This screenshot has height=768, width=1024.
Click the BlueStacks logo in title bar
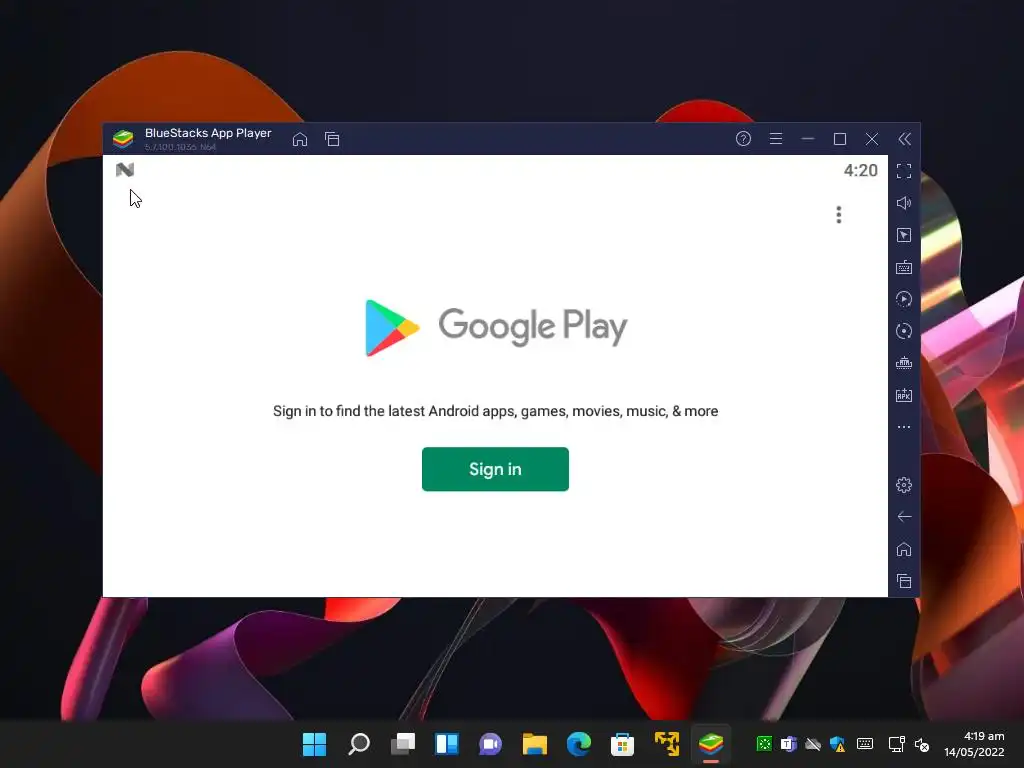[123, 138]
